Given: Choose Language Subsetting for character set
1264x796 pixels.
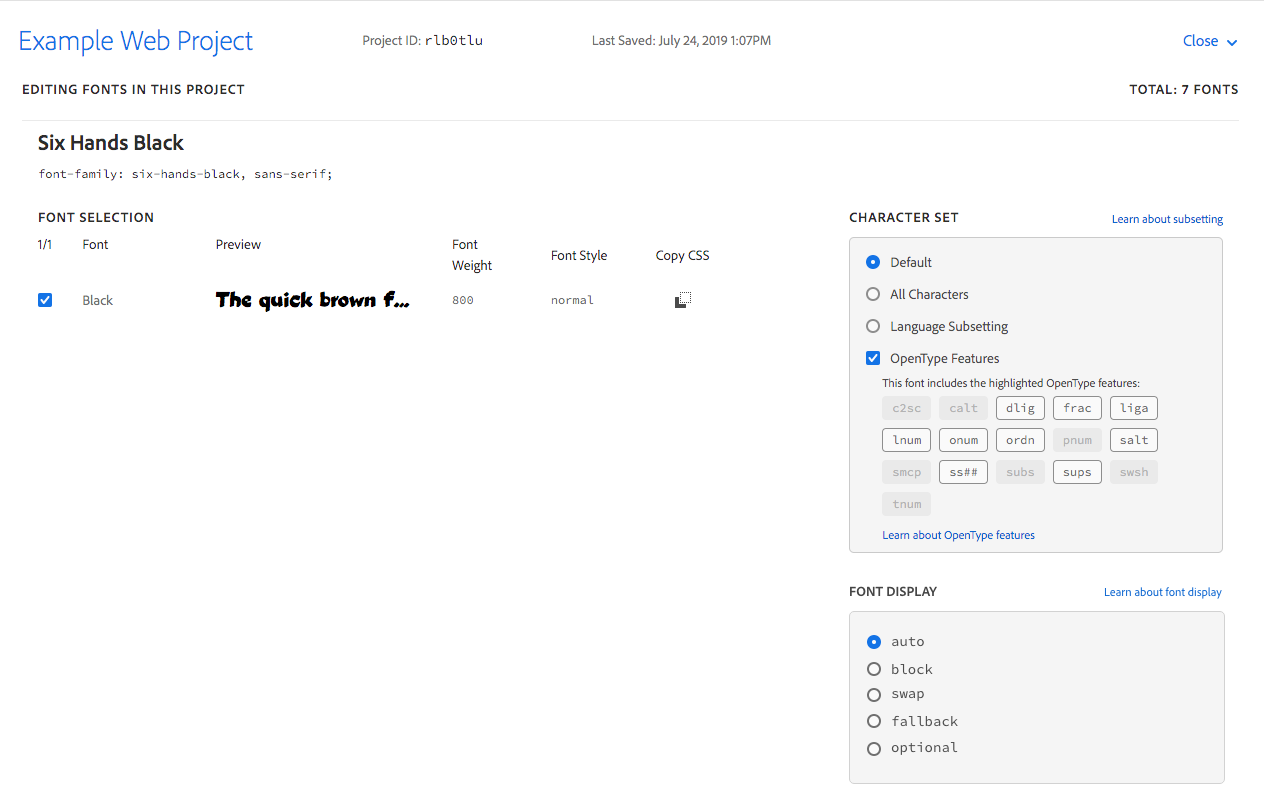Looking at the screenshot, I should [x=873, y=325].
